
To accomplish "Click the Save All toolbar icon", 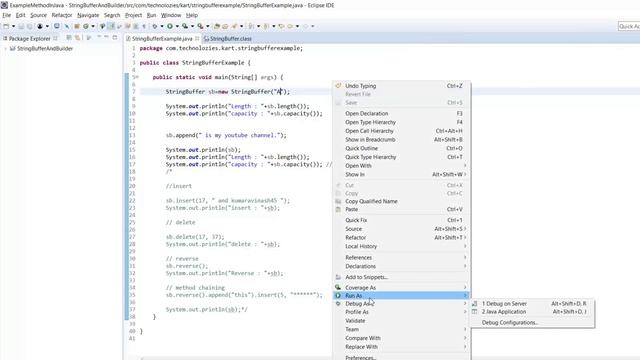I will 29,26.
